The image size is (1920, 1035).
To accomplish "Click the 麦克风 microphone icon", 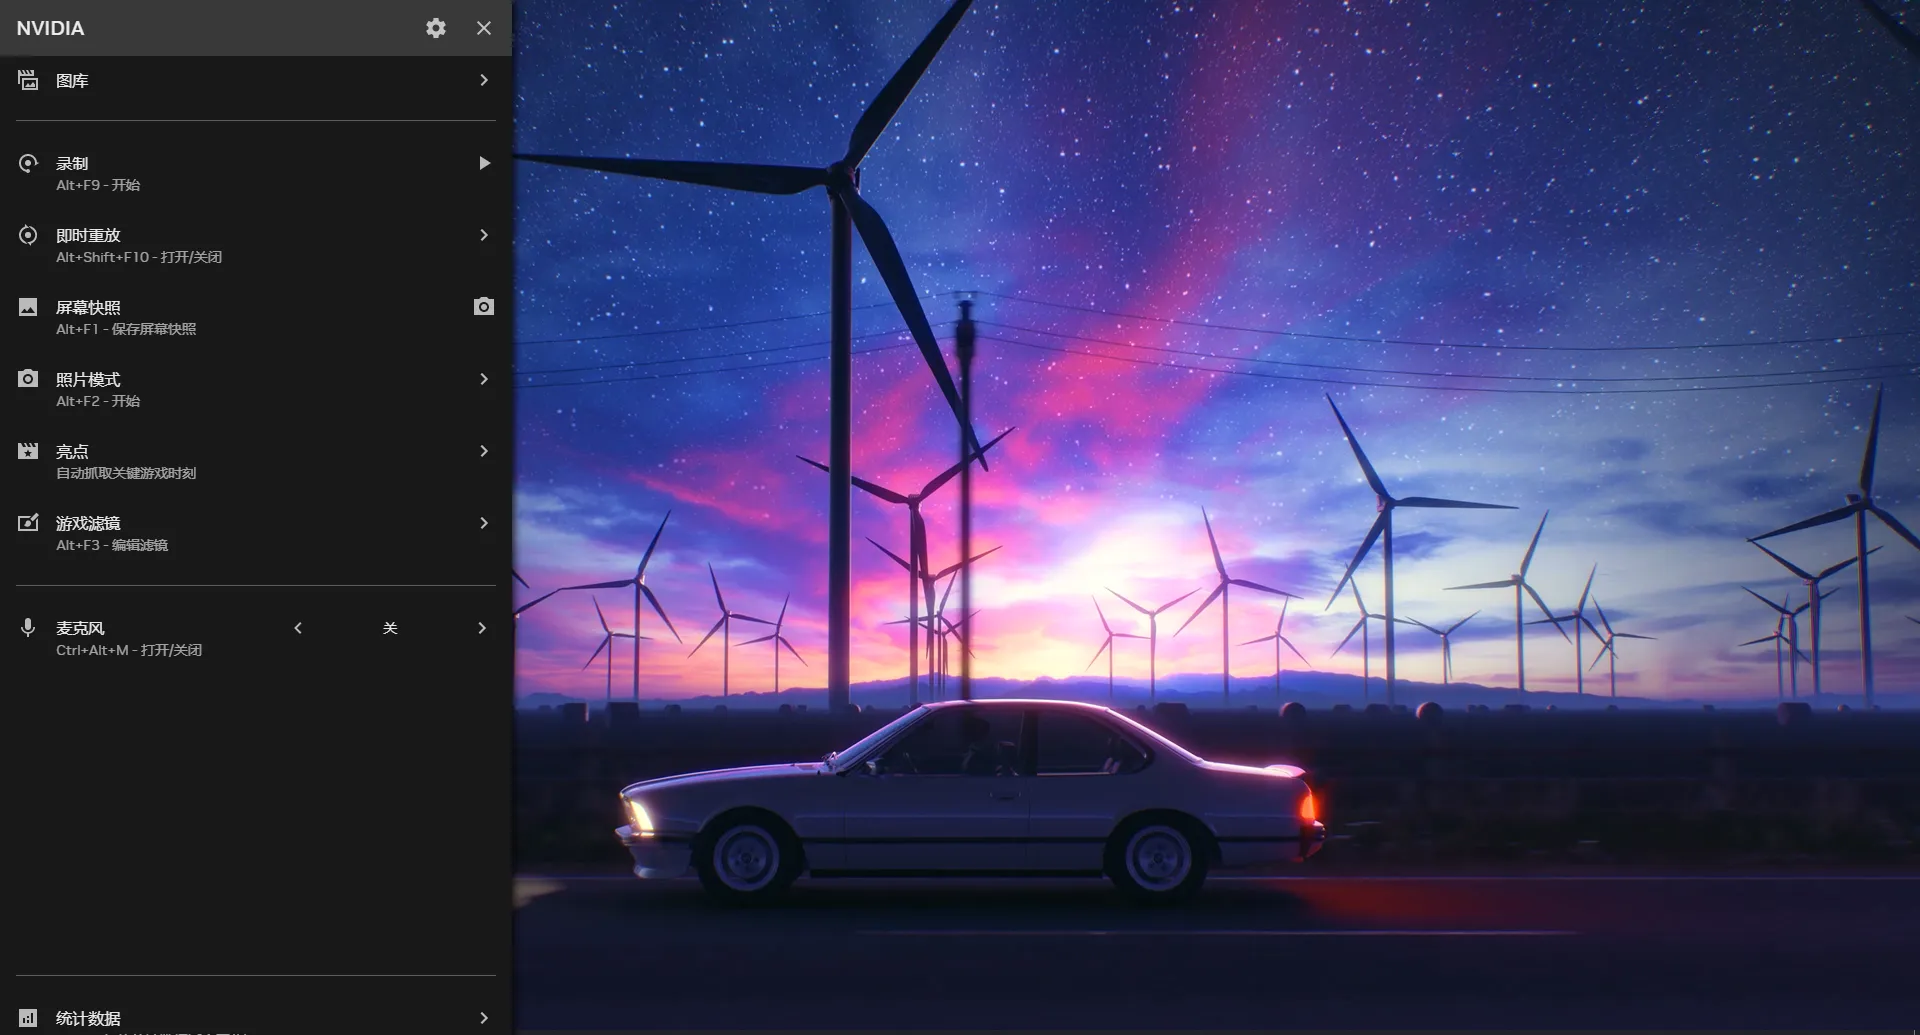I will (28, 628).
